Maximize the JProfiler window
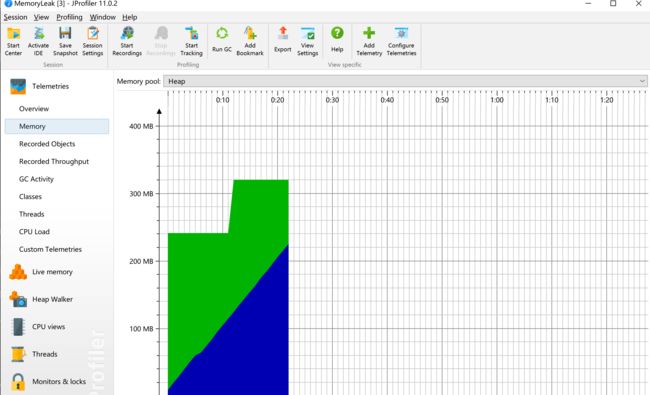The image size is (650, 395). point(613,4)
